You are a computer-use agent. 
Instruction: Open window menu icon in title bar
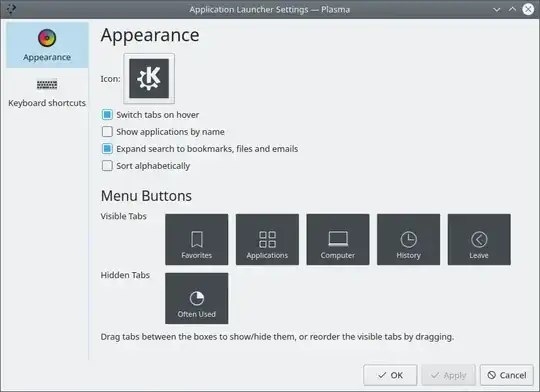[11, 9]
